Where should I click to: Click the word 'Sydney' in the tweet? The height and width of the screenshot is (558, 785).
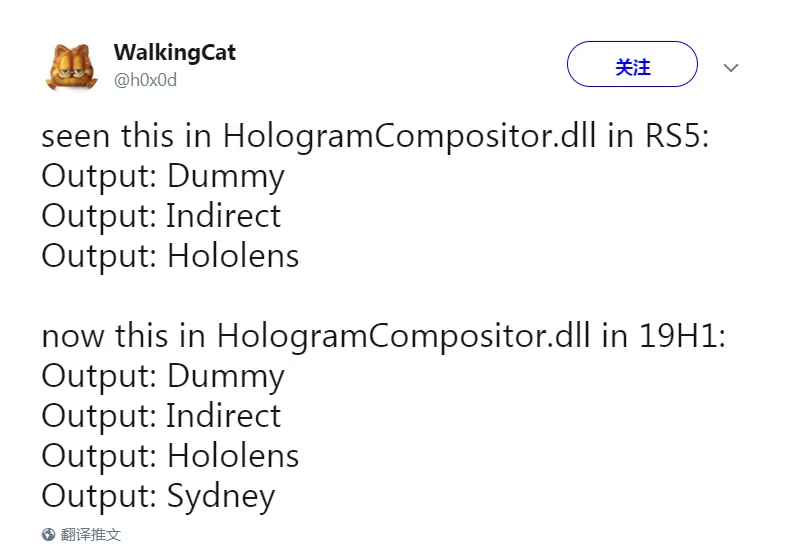221,497
